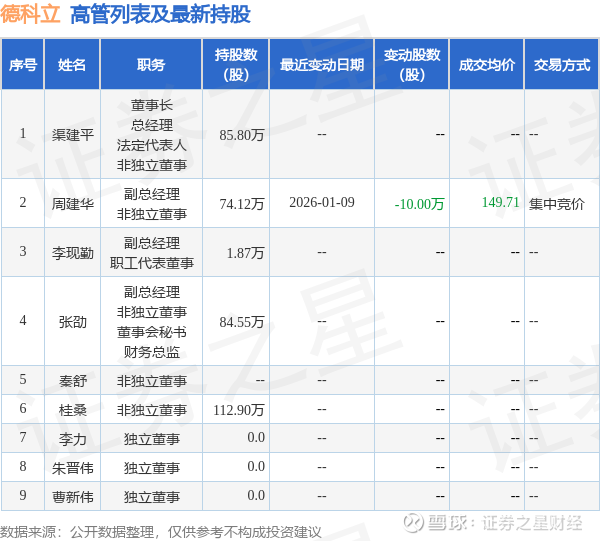Viewport: 600px width, 541px height.
Task: Select the 最近变动日期 column header
Action: pos(322,65)
